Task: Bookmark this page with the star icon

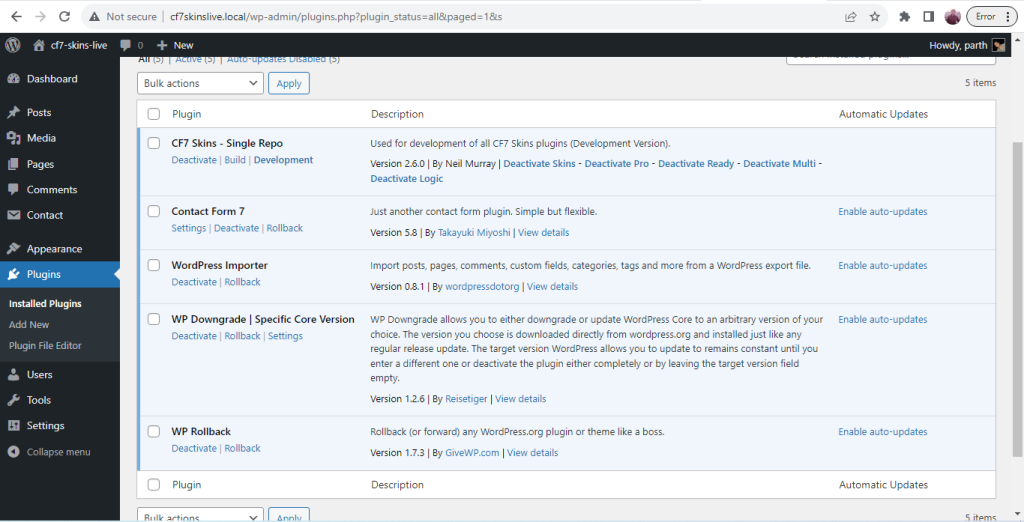Action: [x=875, y=16]
